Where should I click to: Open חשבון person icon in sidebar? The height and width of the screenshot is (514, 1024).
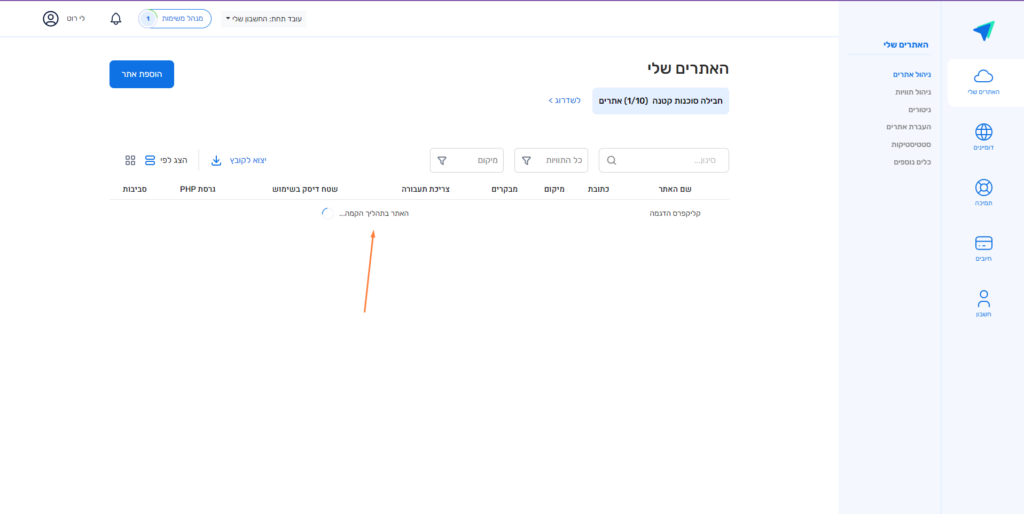point(984,298)
